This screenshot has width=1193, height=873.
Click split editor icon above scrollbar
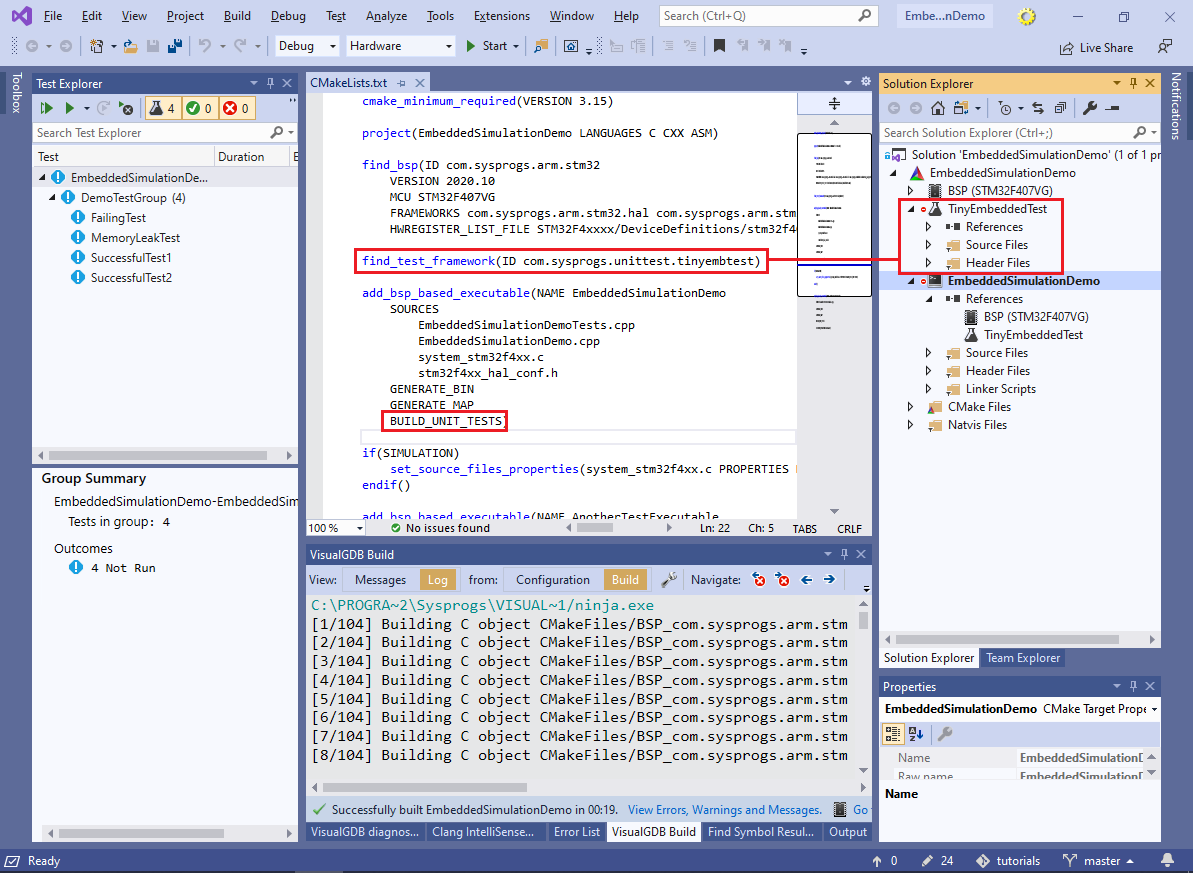834,104
